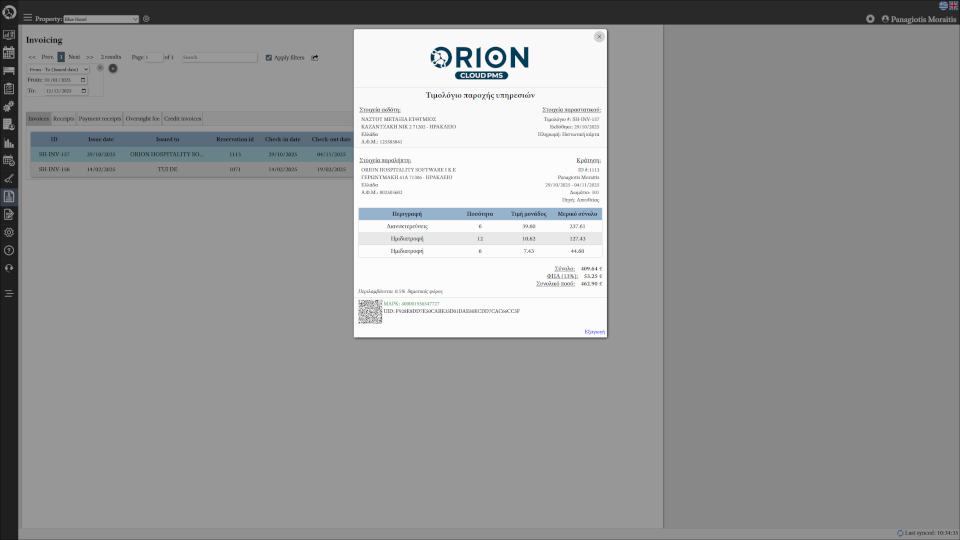The height and width of the screenshot is (540, 960).
Task: Click the Εξαγωγή export link
Action: (595, 331)
